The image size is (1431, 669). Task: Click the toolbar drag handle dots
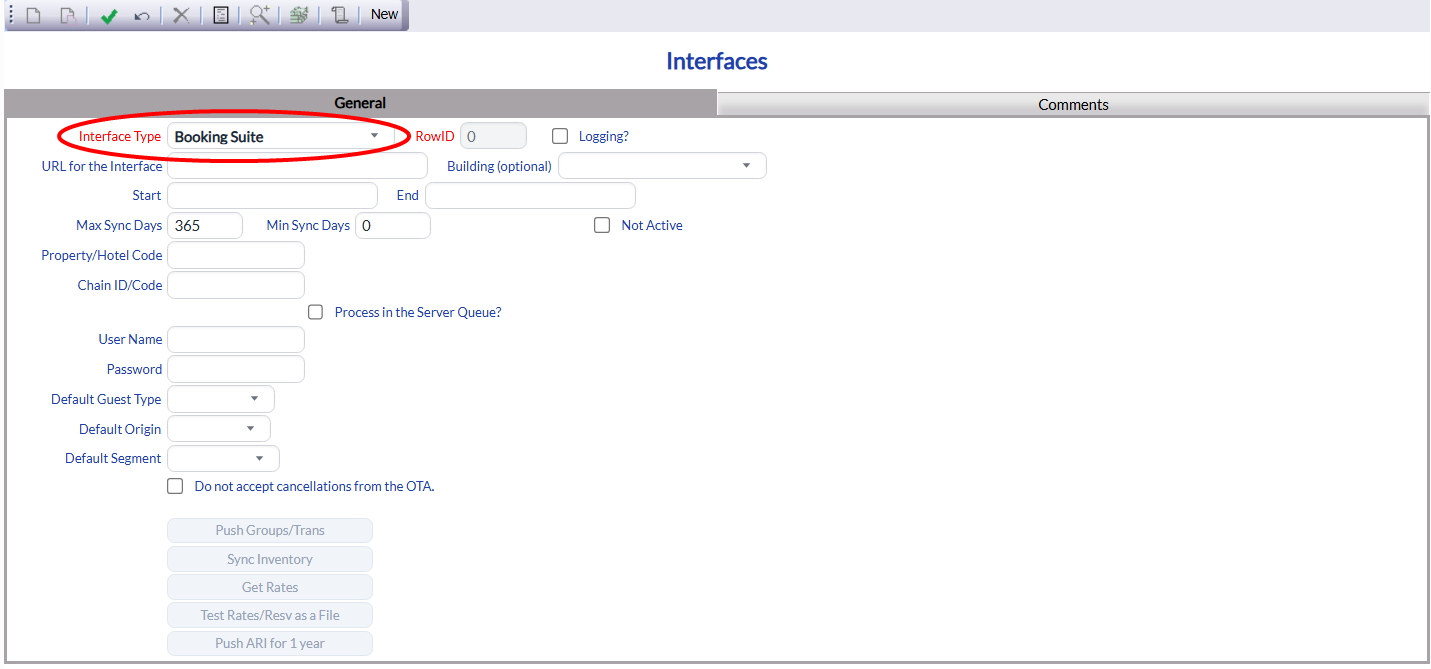coord(11,15)
